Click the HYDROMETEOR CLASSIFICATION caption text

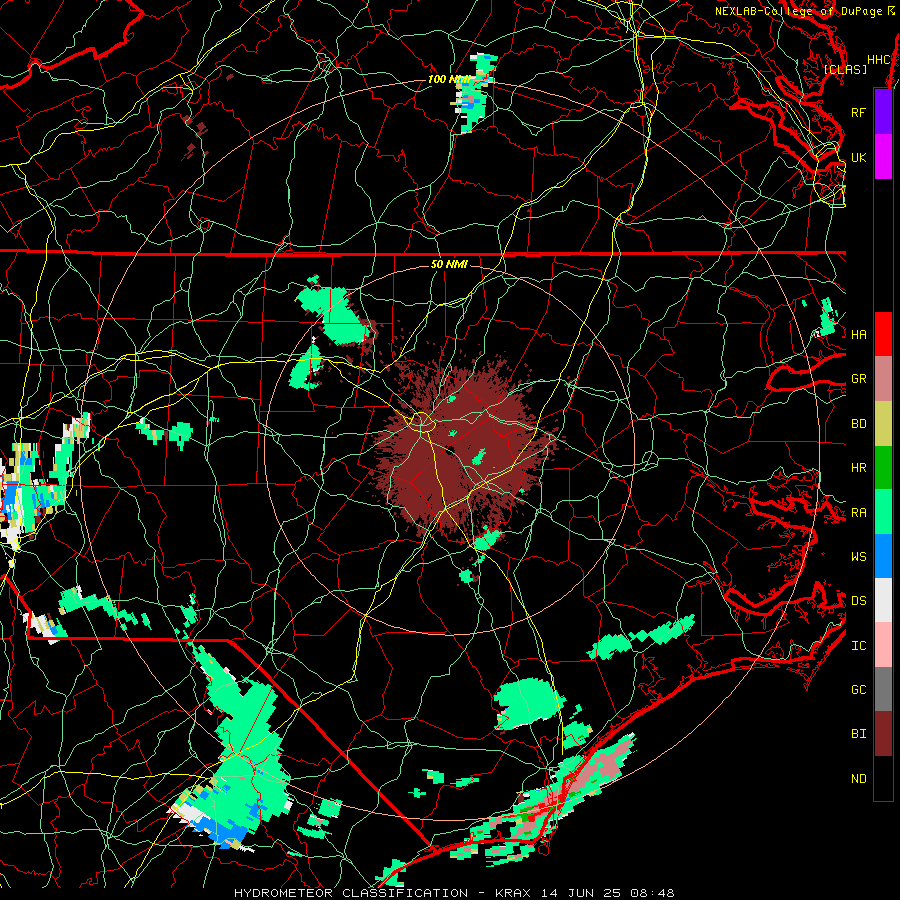coord(351,893)
